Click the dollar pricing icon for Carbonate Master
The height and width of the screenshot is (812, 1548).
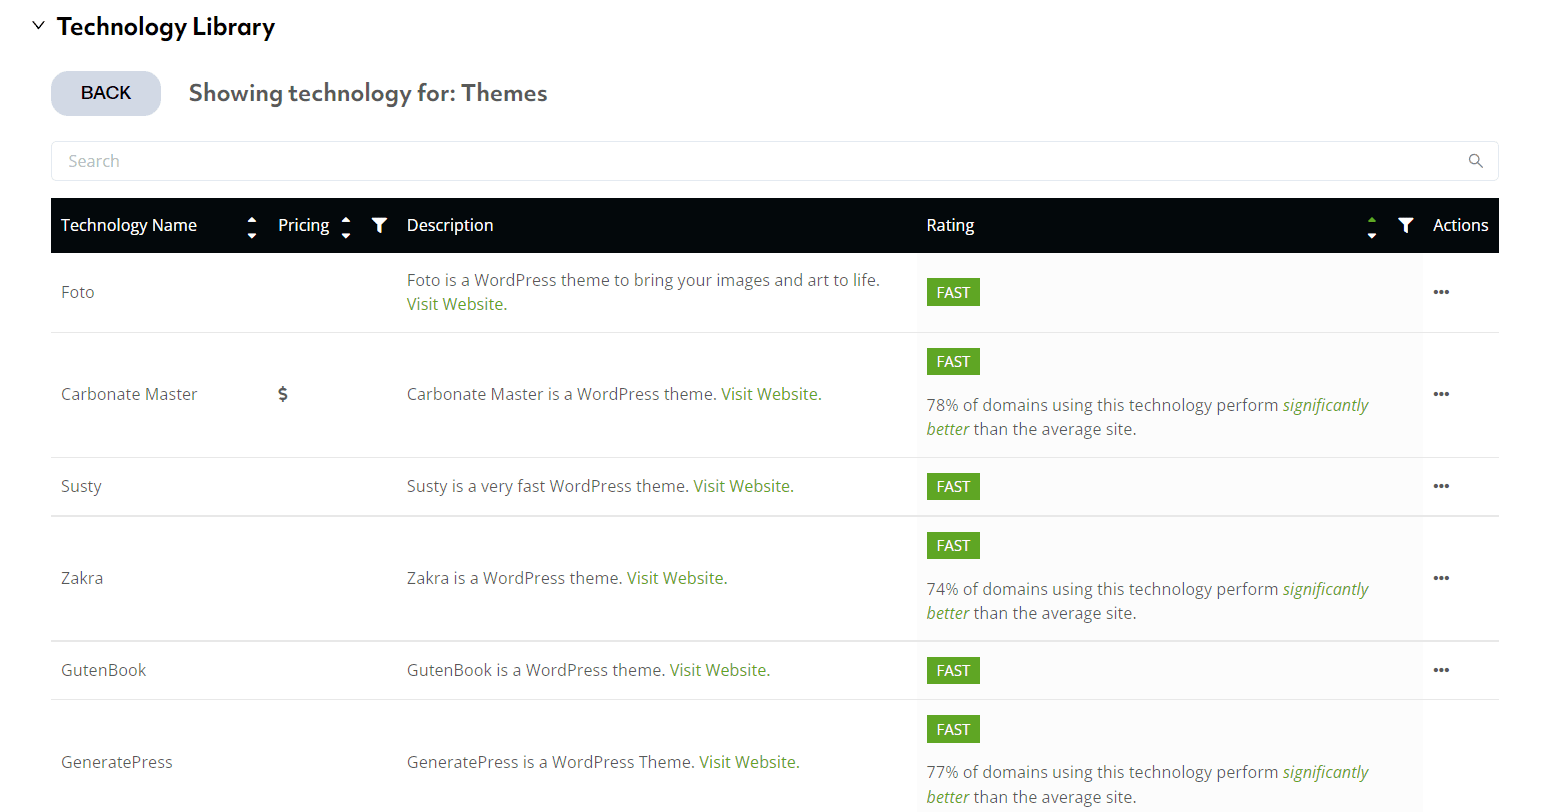click(x=283, y=394)
